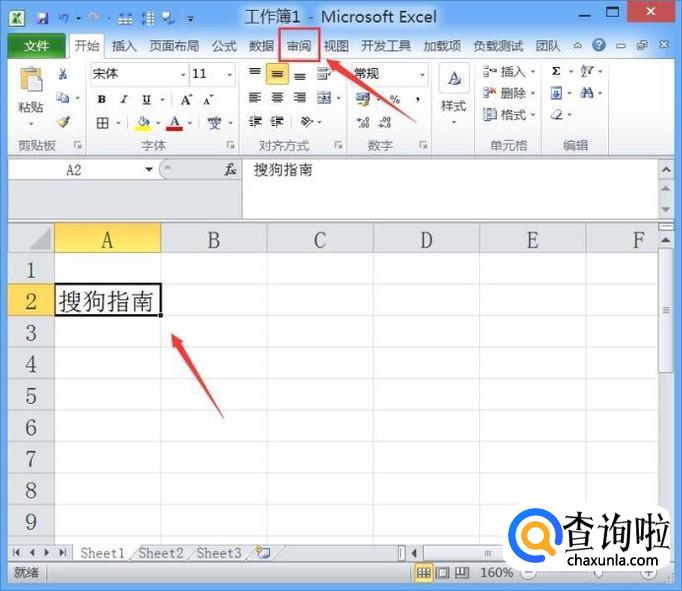Click the Excel Help question icon
682x591 pixels.
pyautogui.click(x=599, y=45)
